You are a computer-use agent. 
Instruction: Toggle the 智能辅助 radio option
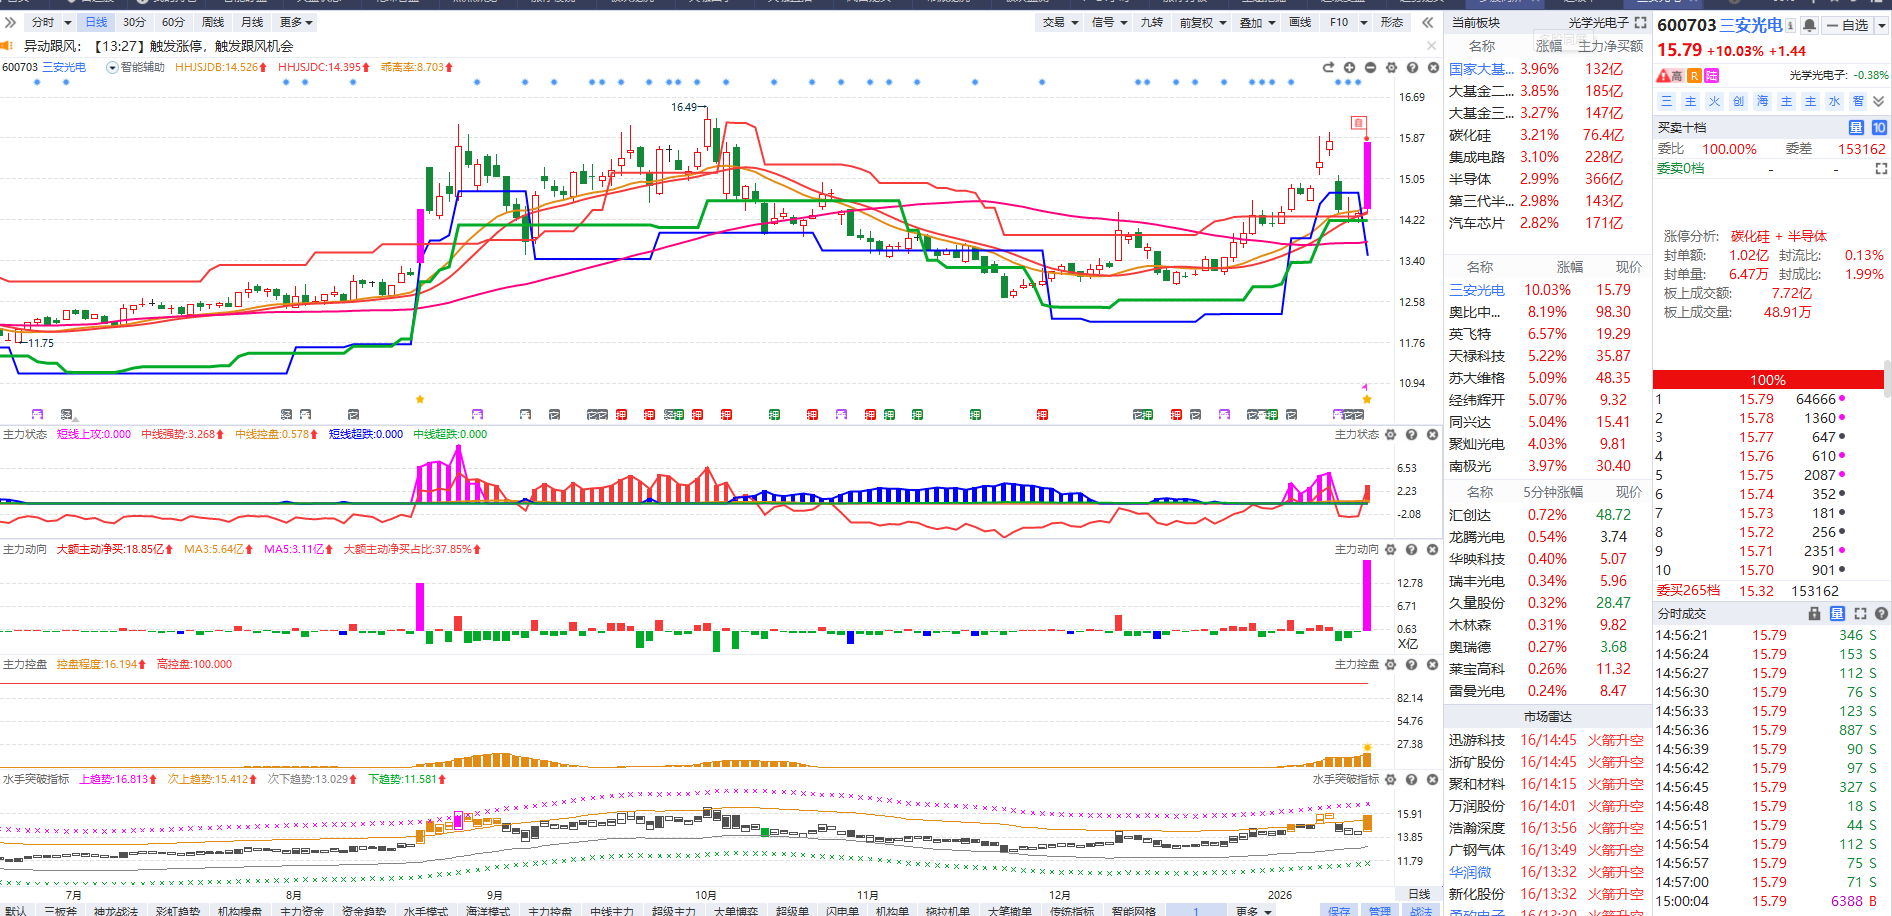112,68
